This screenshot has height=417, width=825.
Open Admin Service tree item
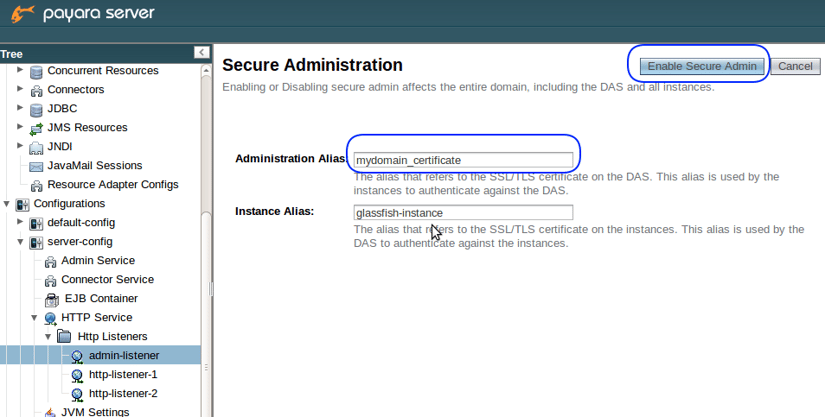[x=98, y=260]
